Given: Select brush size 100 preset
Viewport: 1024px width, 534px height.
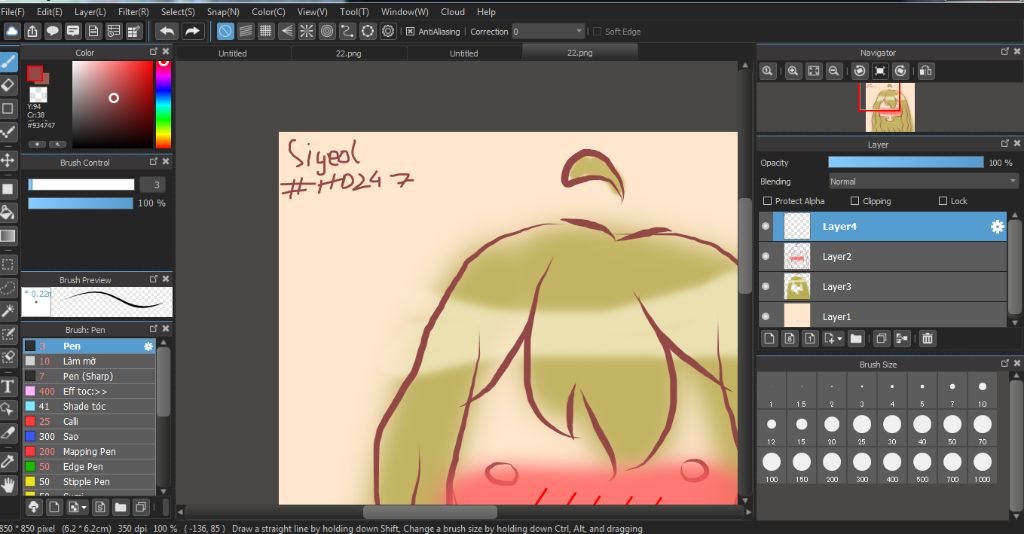Looking at the screenshot, I should (x=771, y=465).
